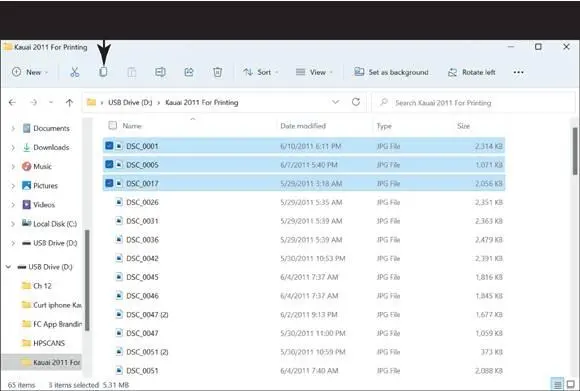Go up one folder level arrow
Viewport: 580px width, 391px height.
coord(69,102)
